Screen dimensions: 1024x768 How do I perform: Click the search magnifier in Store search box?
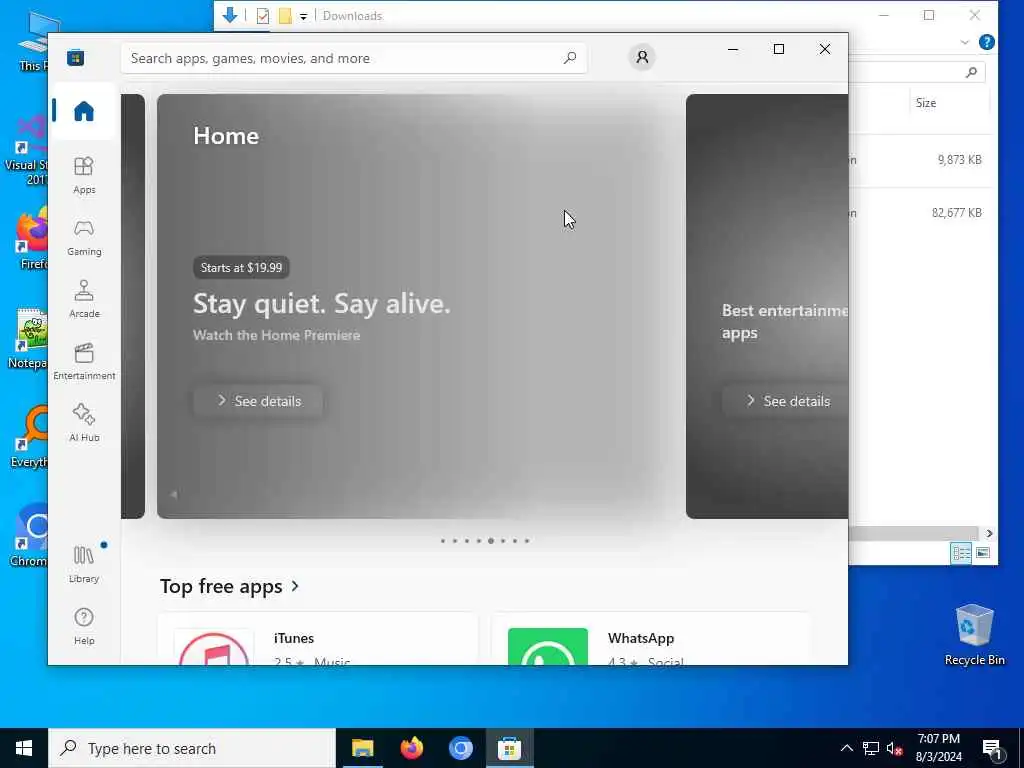[569, 58]
